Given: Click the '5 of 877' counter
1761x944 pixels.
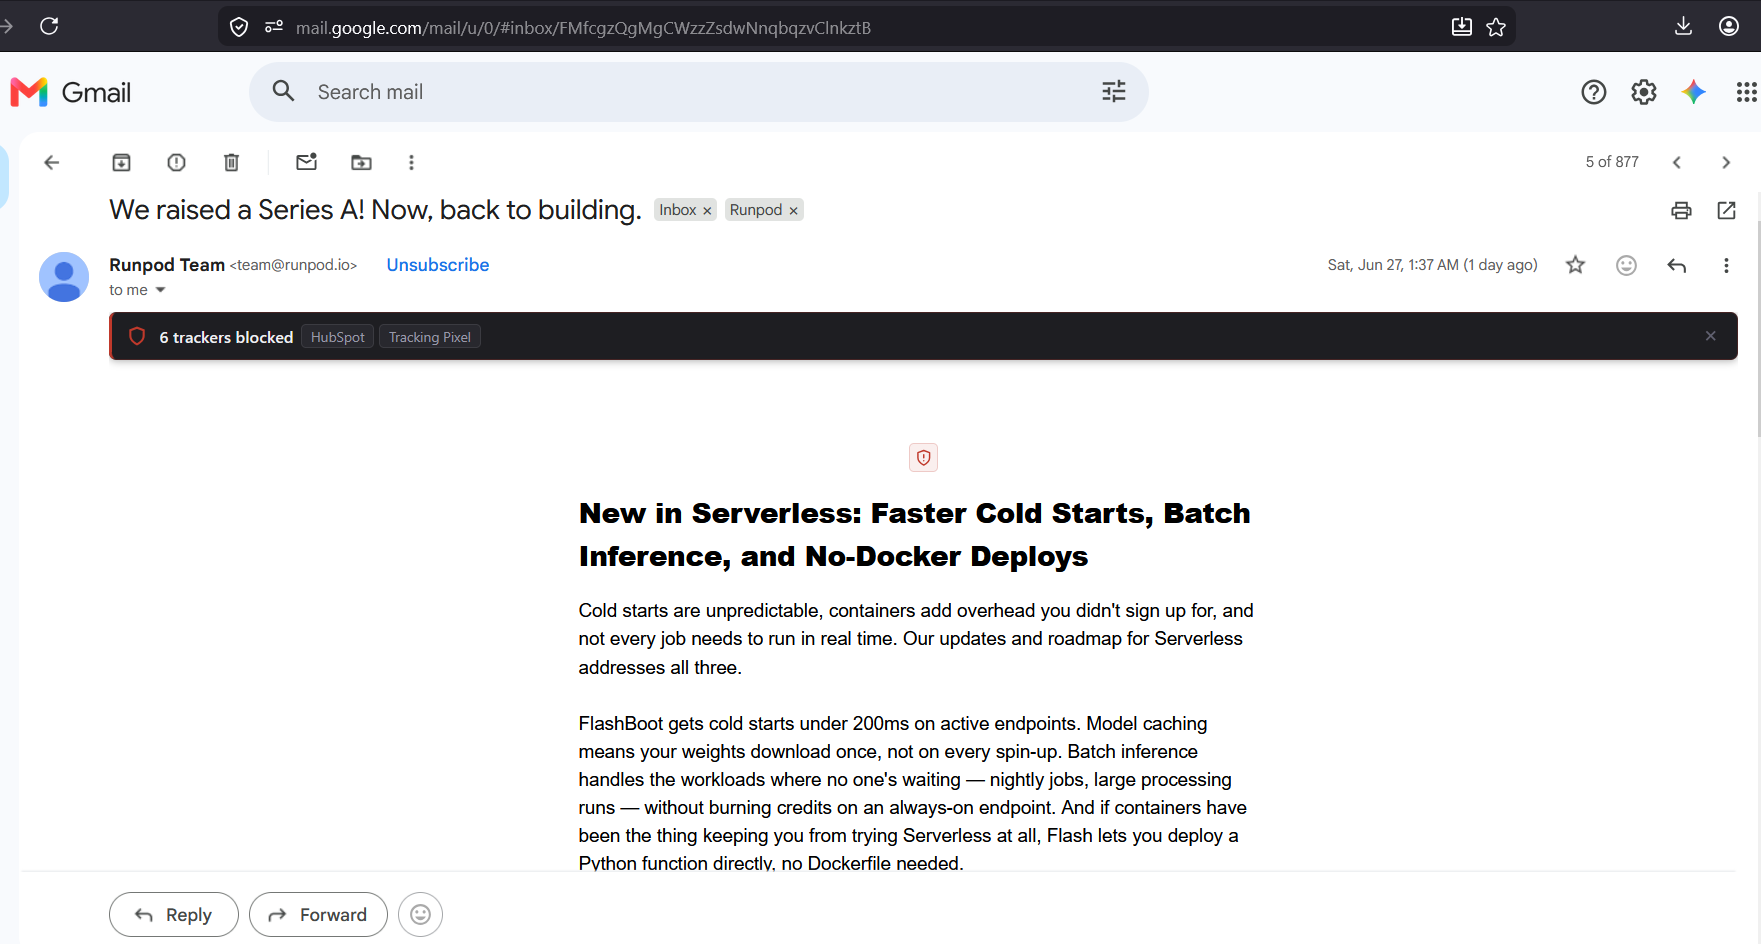Looking at the screenshot, I should [x=1612, y=162].
